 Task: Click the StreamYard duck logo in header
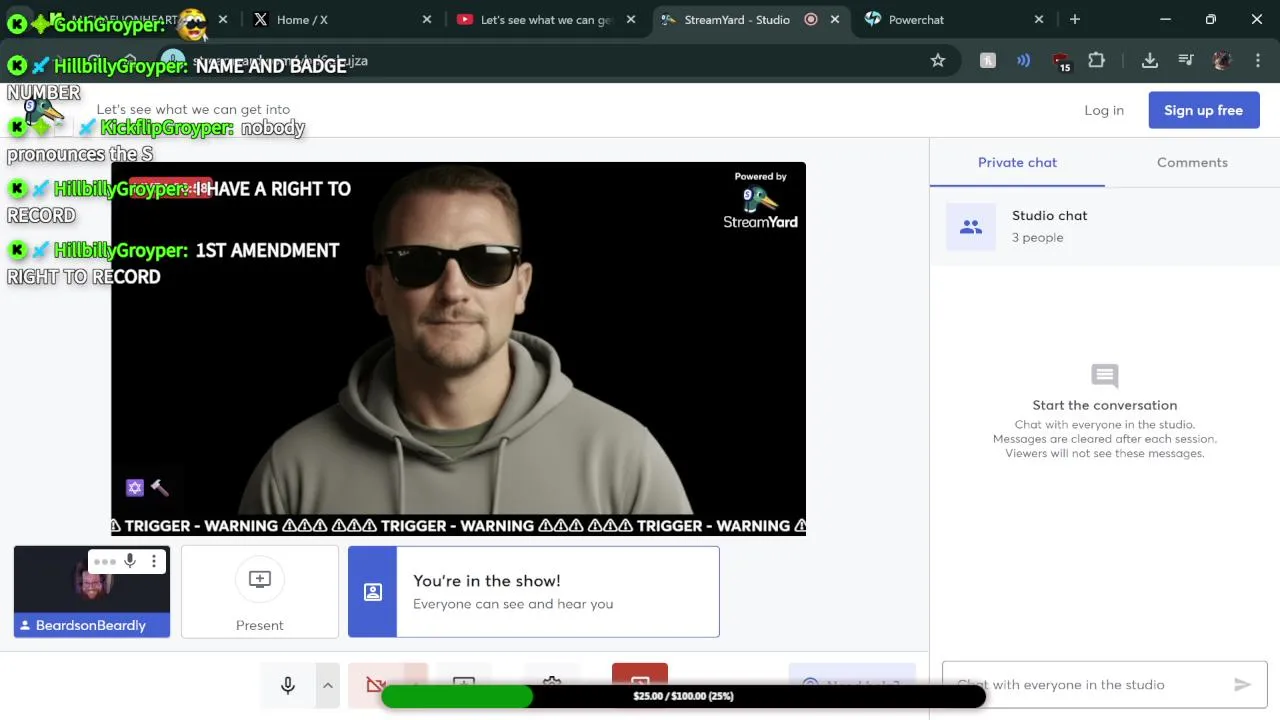click(43, 112)
